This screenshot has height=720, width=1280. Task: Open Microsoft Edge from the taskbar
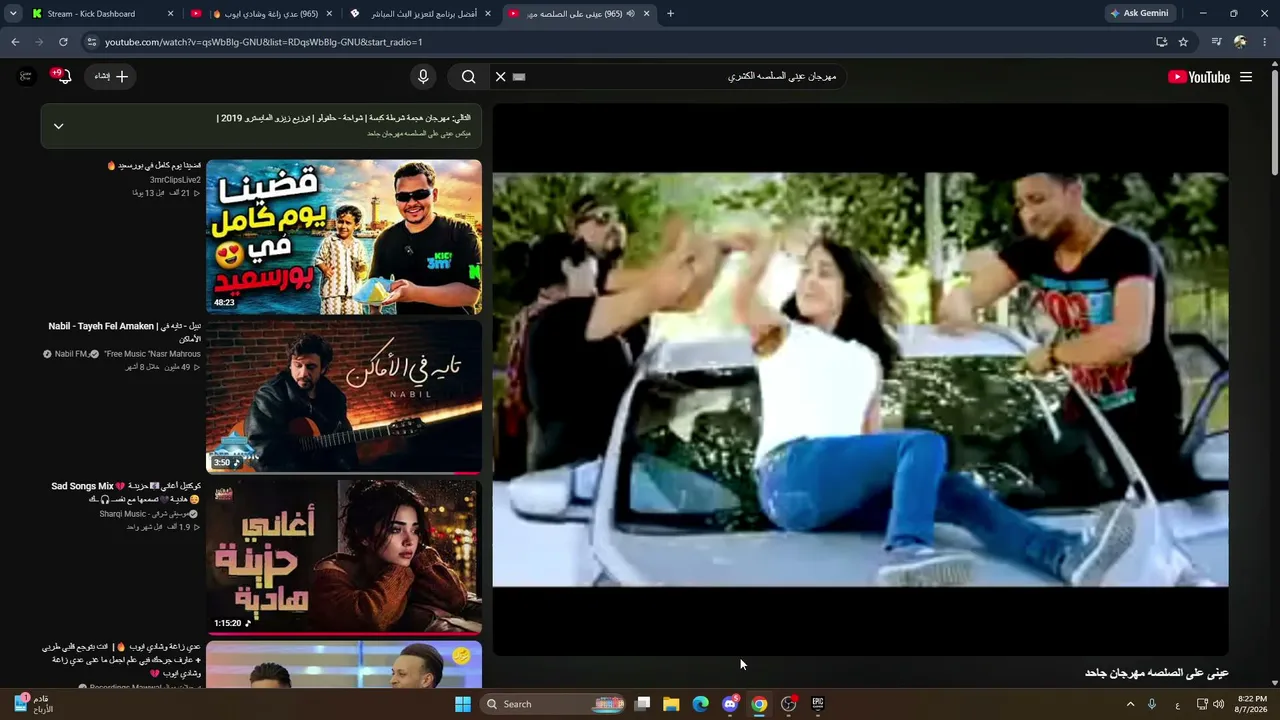701,704
